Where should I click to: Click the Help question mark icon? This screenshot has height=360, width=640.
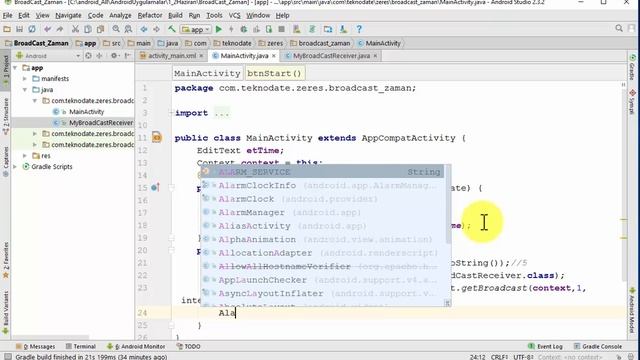(x=359, y=29)
